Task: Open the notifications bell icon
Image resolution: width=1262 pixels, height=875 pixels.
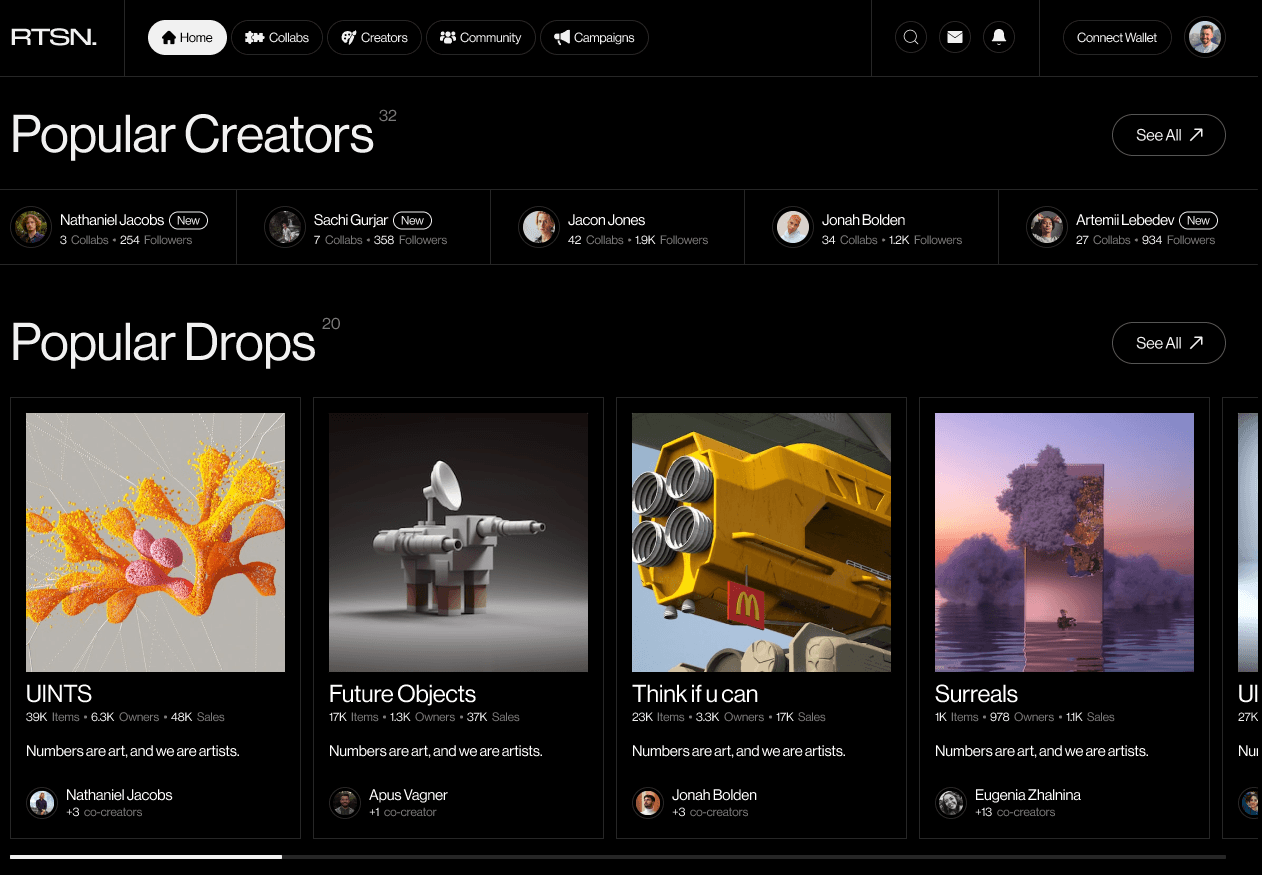Action: pyautogui.click(x=999, y=38)
